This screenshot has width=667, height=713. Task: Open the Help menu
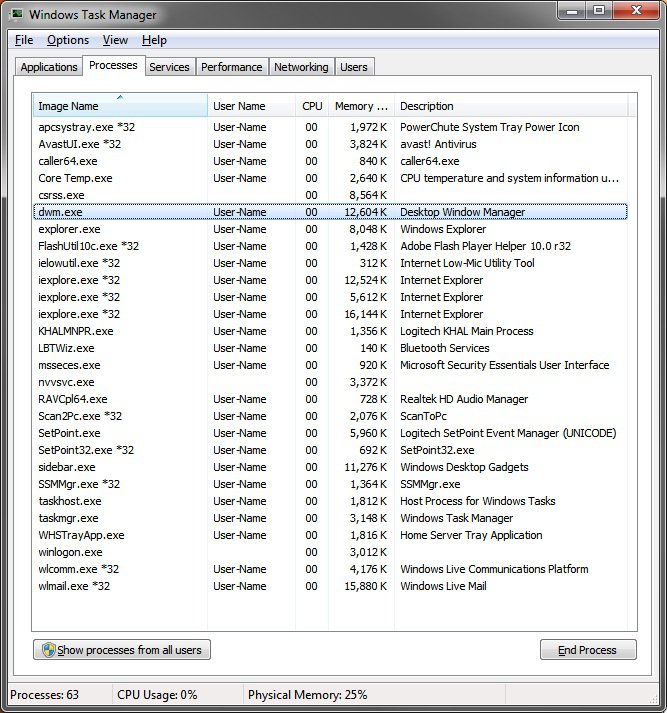point(154,40)
